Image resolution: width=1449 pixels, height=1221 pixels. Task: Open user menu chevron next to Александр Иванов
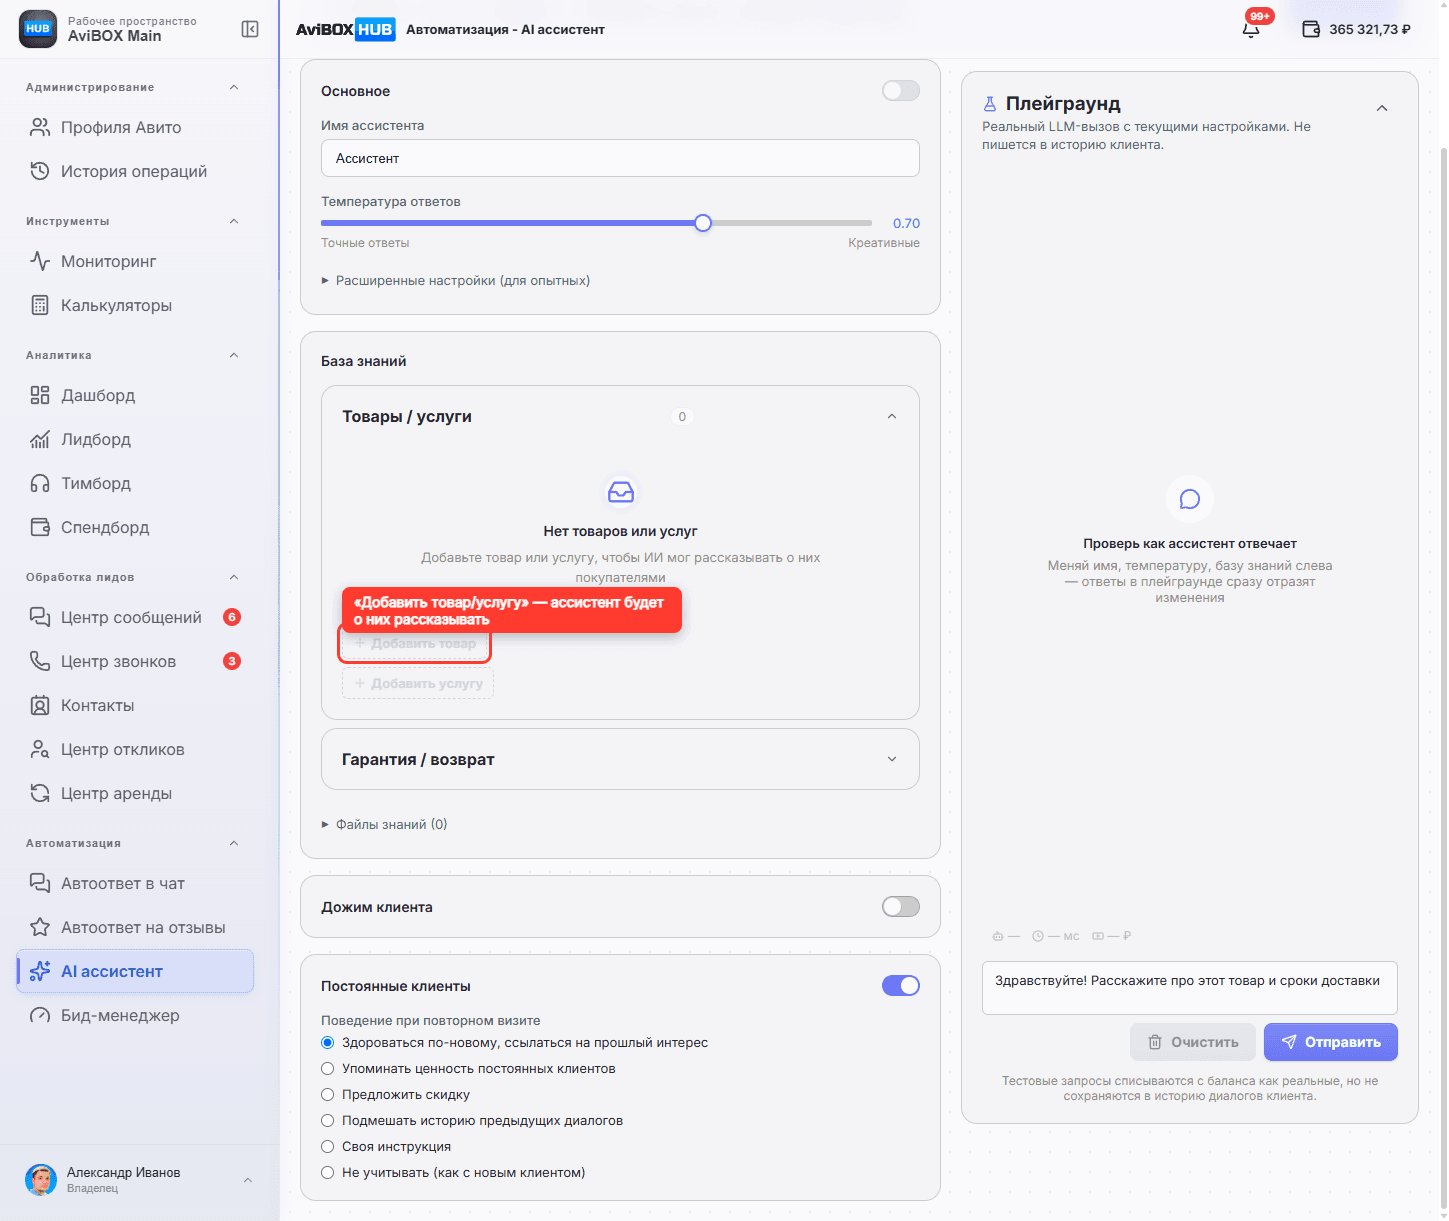248,1180
